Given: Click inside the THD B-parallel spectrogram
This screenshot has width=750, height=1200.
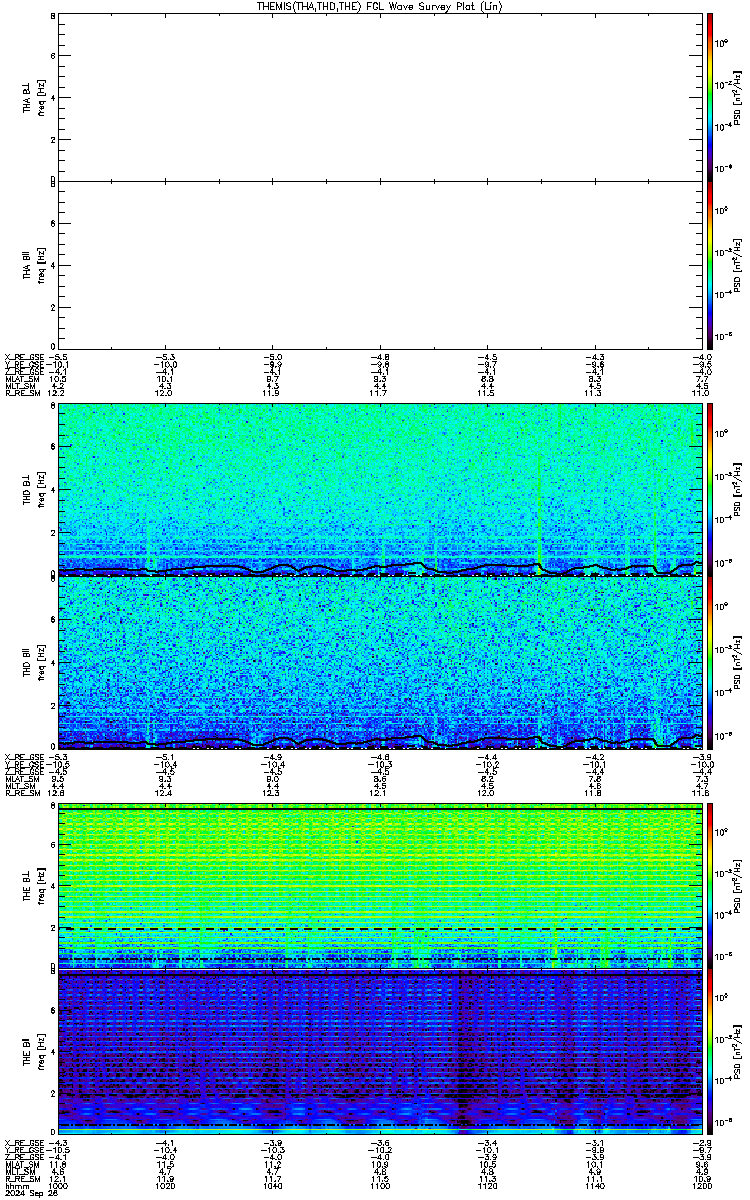Looking at the screenshot, I should (379, 662).
